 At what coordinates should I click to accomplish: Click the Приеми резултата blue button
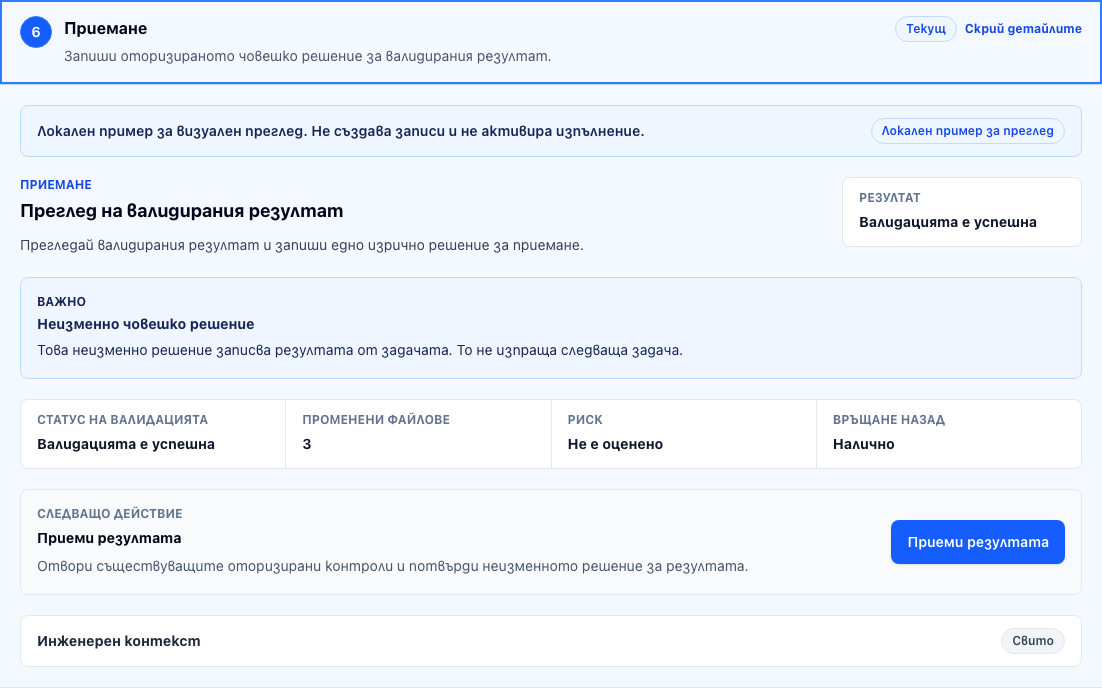click(x=978, y=542)
